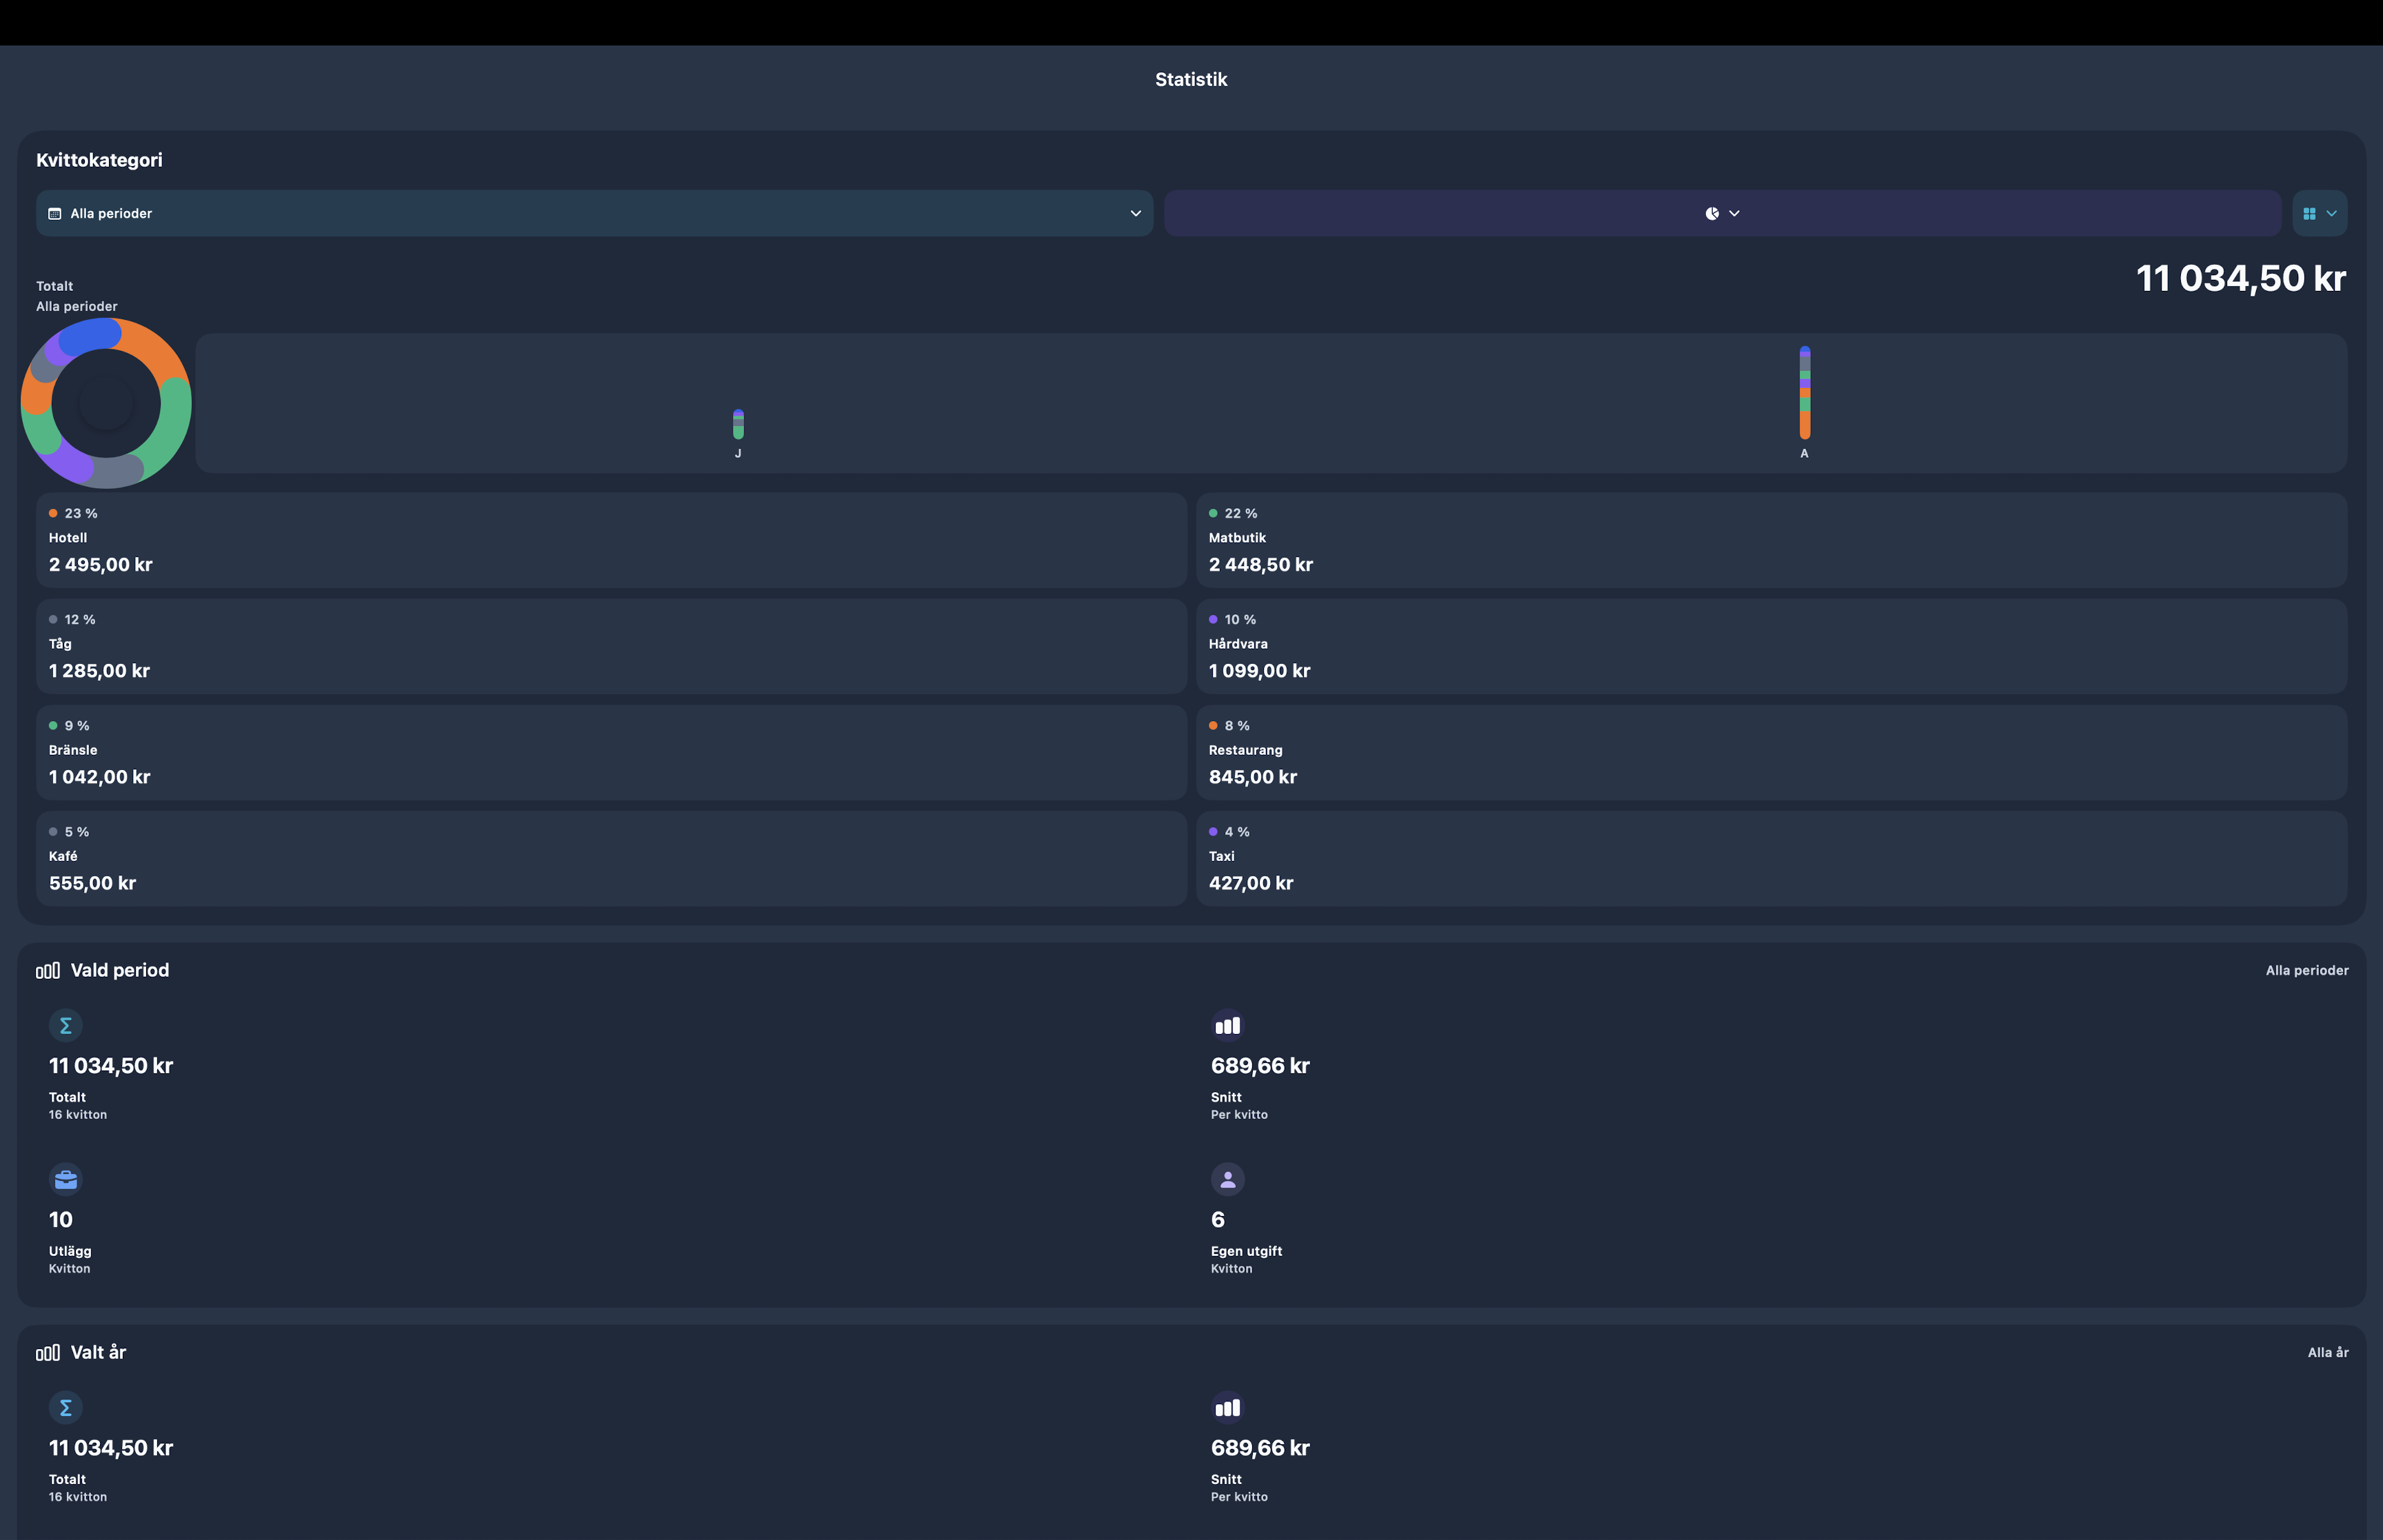Click the Kvittokategori heading
This screenshot has height=1540, width=2383.
(x=99, y=160)
